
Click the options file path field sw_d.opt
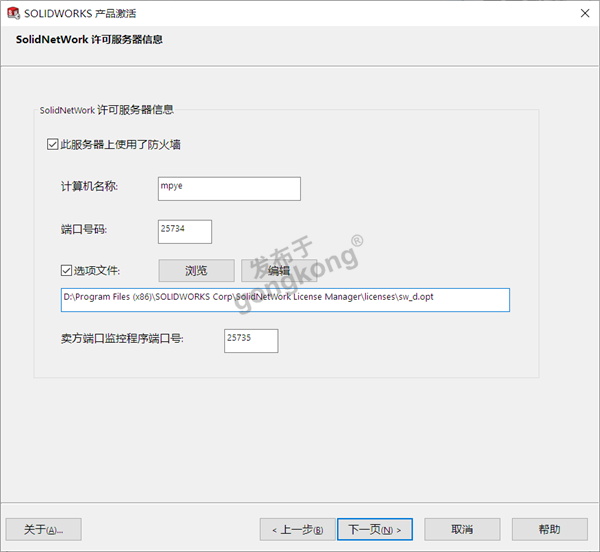pyautogui.click(x=285, y=300)
